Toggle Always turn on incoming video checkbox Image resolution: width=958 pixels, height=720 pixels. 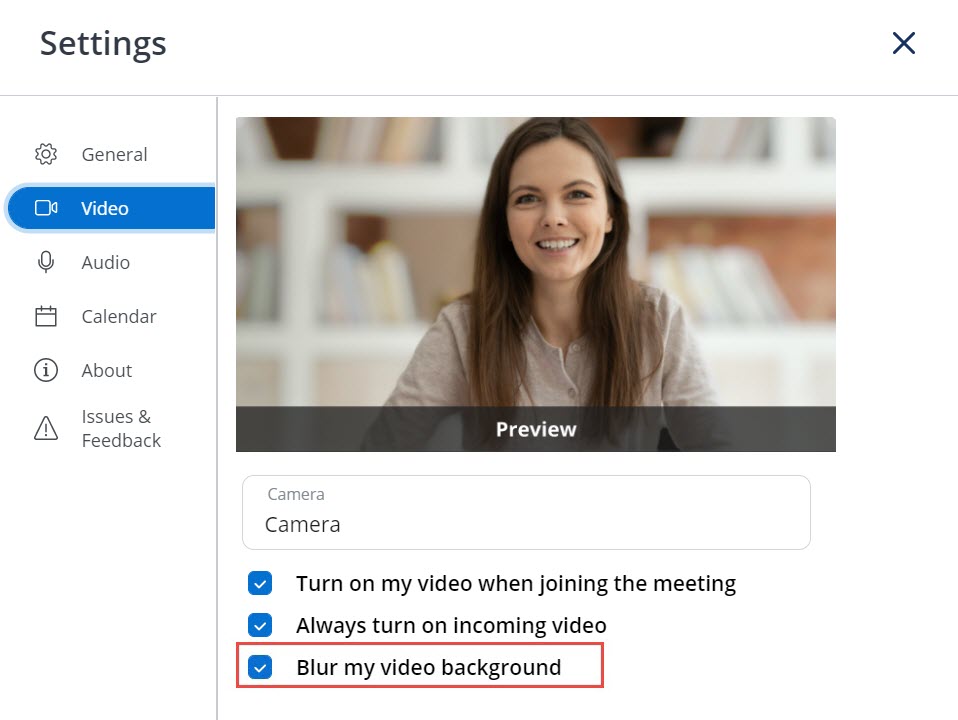[260, 625]
